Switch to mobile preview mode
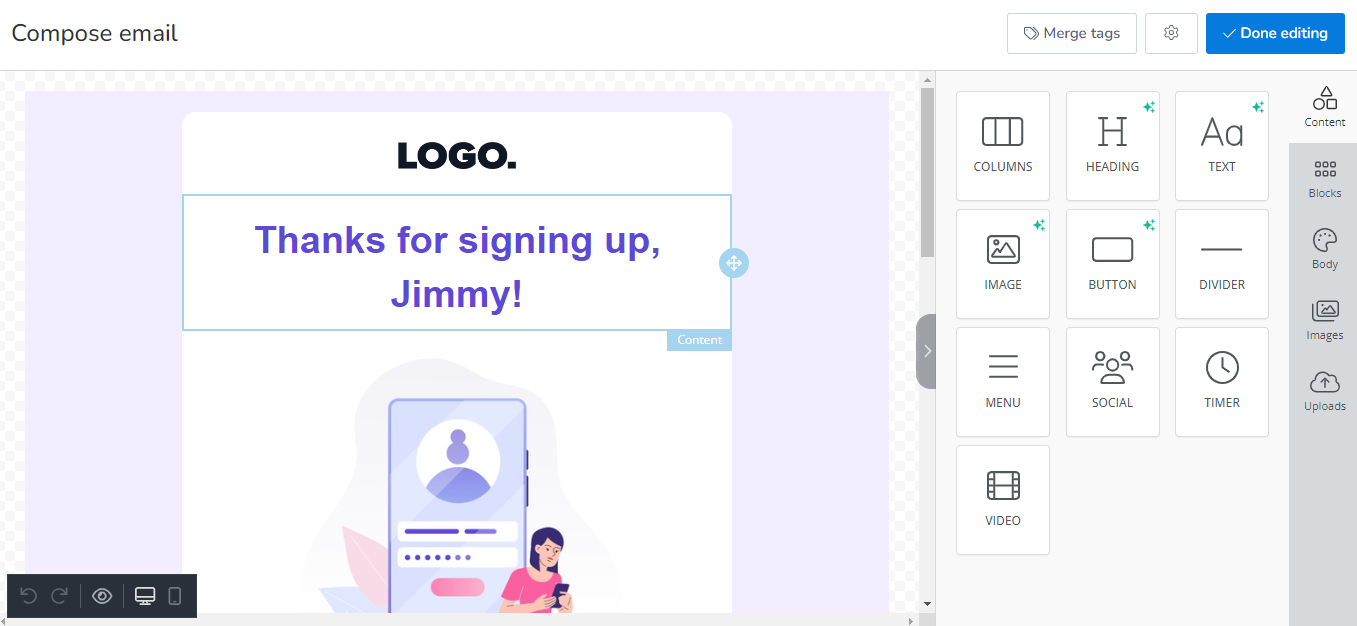1357x626 pixels. 175,595
